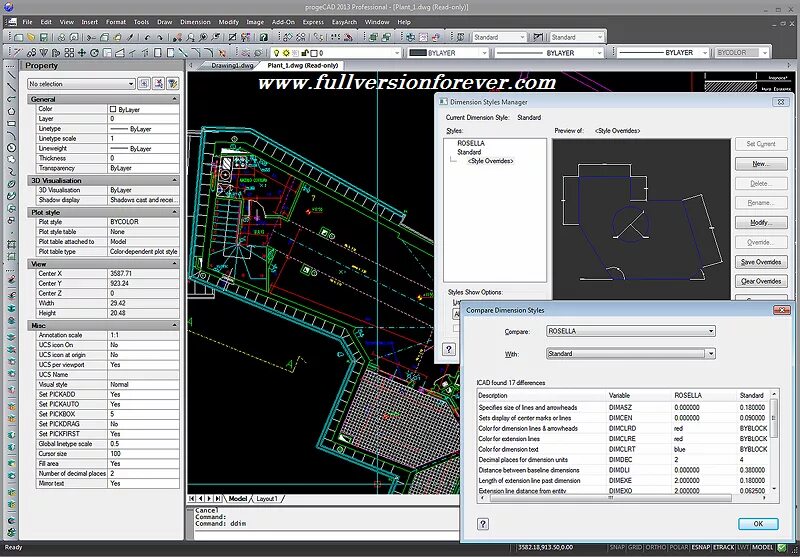
Task: Toggle ETRACK in status bar
Action: tap(723, 547)
